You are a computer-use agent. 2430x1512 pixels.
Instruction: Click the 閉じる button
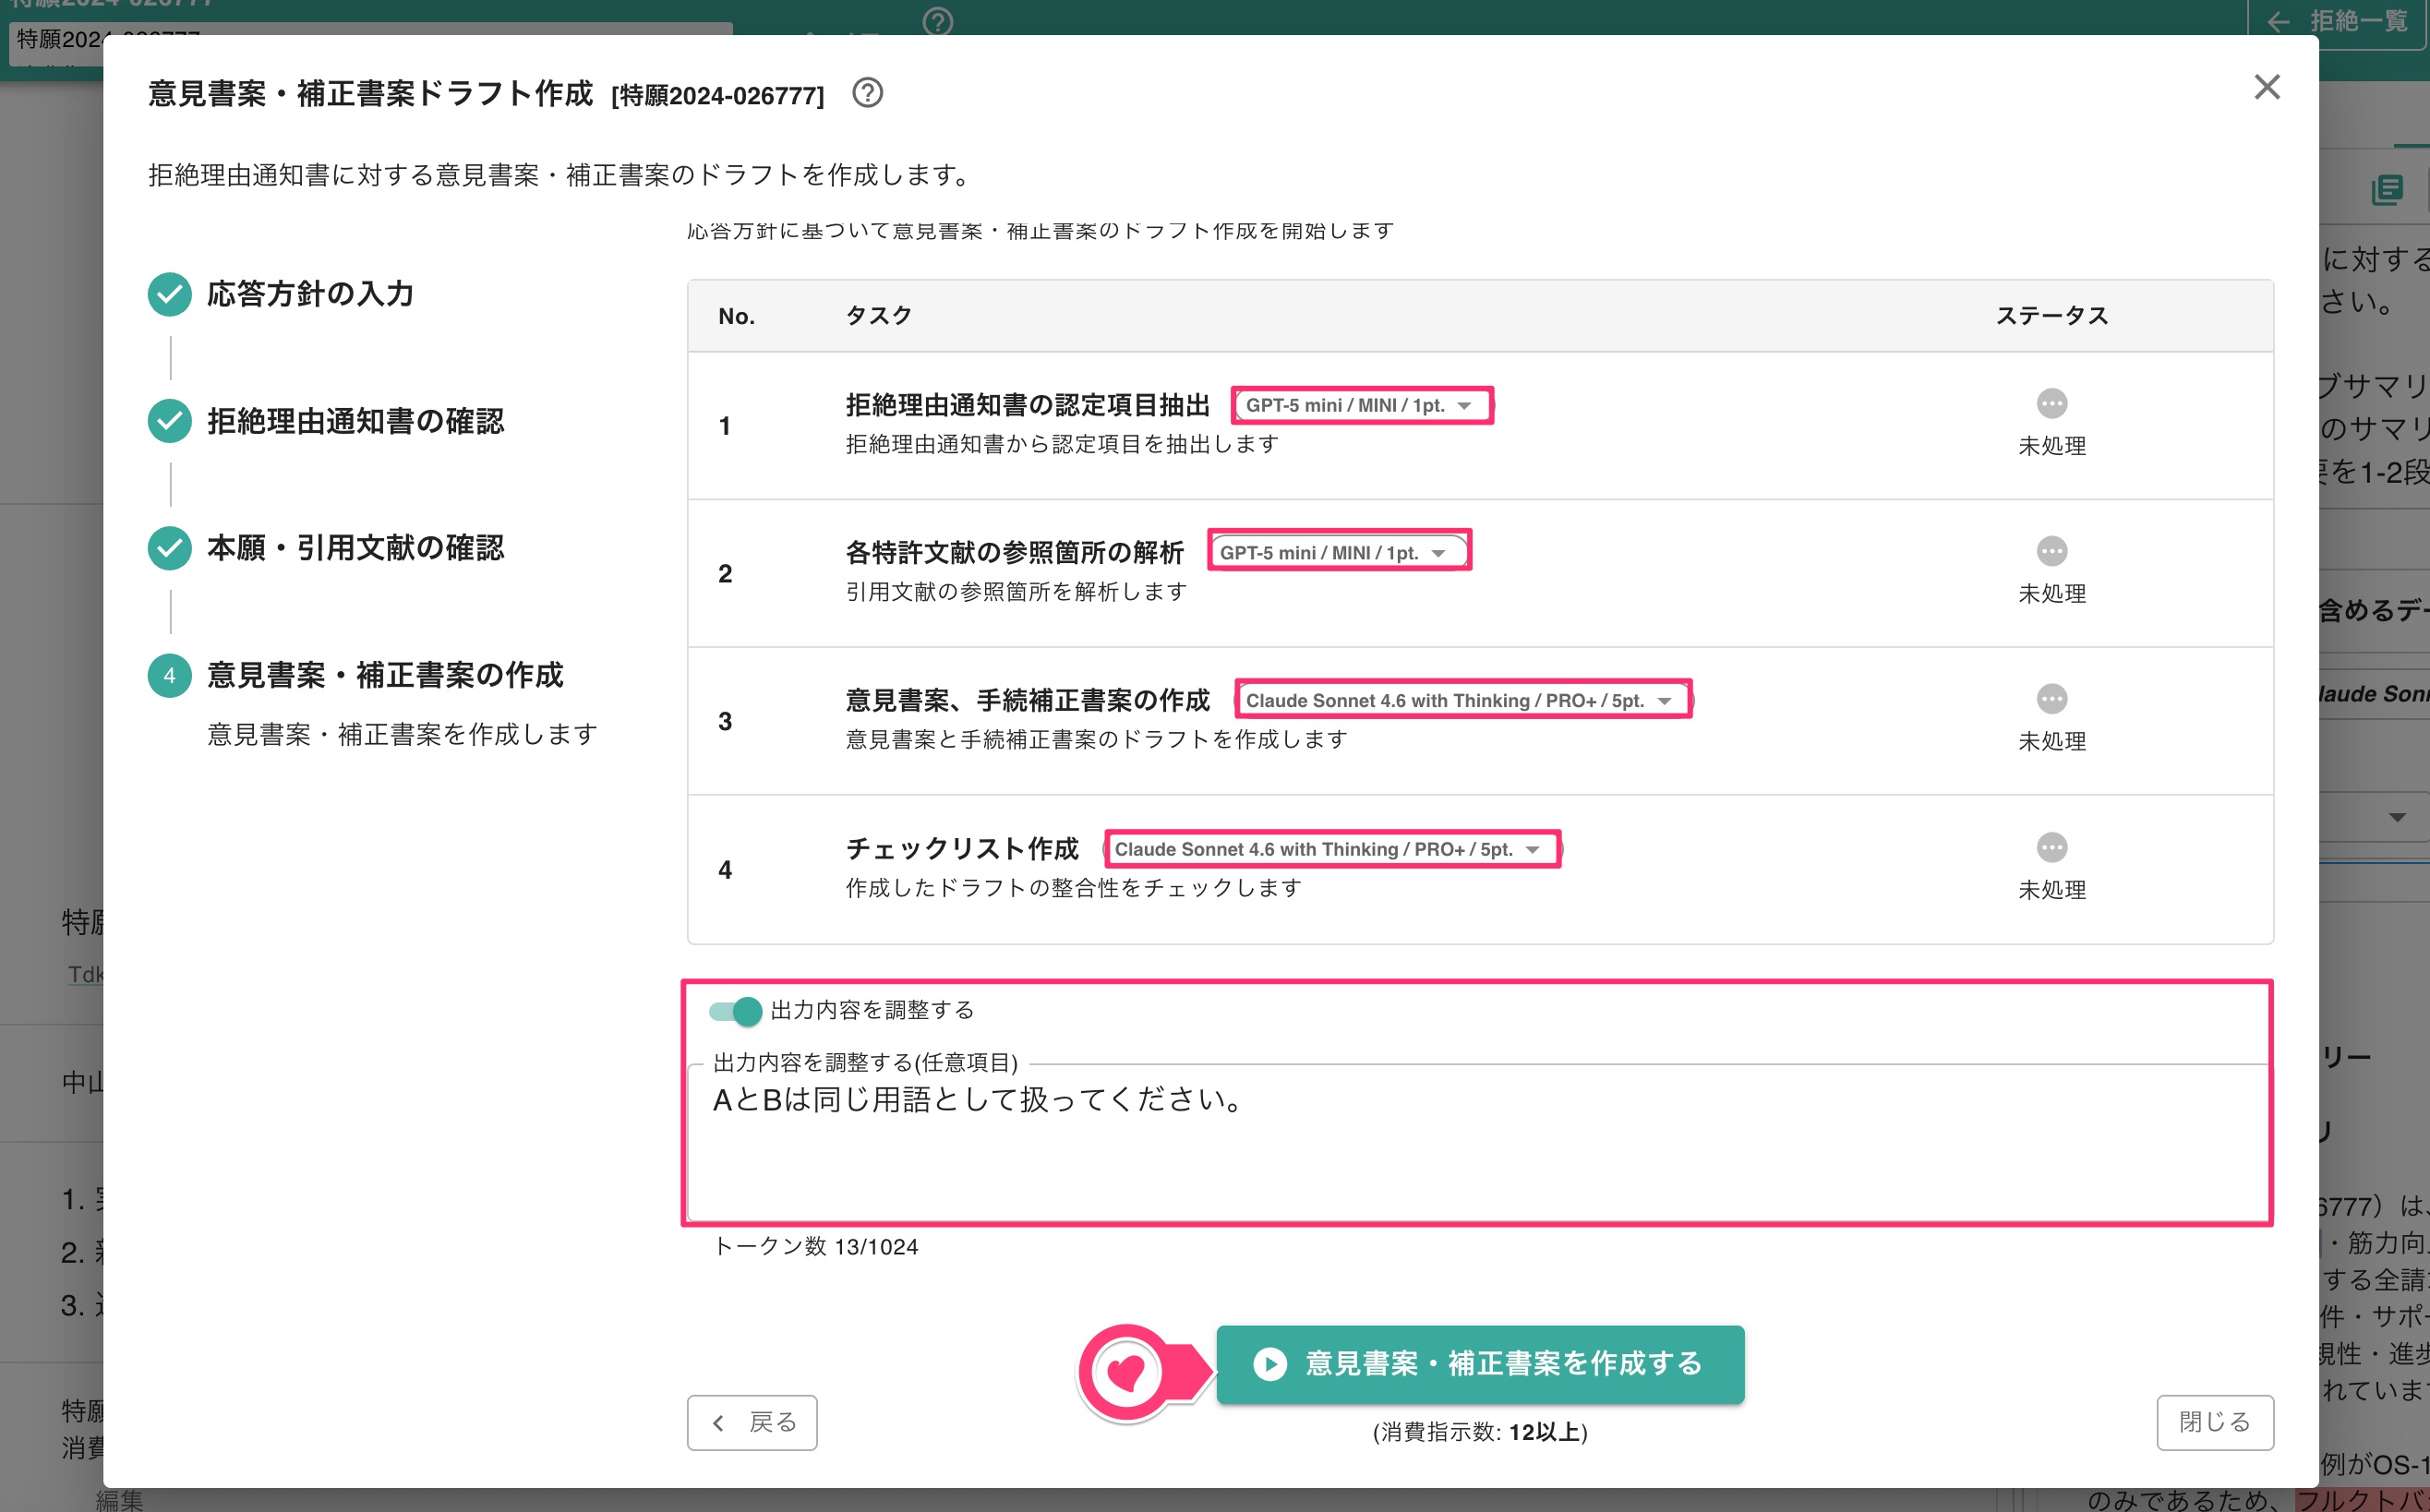[2214, 1422]
